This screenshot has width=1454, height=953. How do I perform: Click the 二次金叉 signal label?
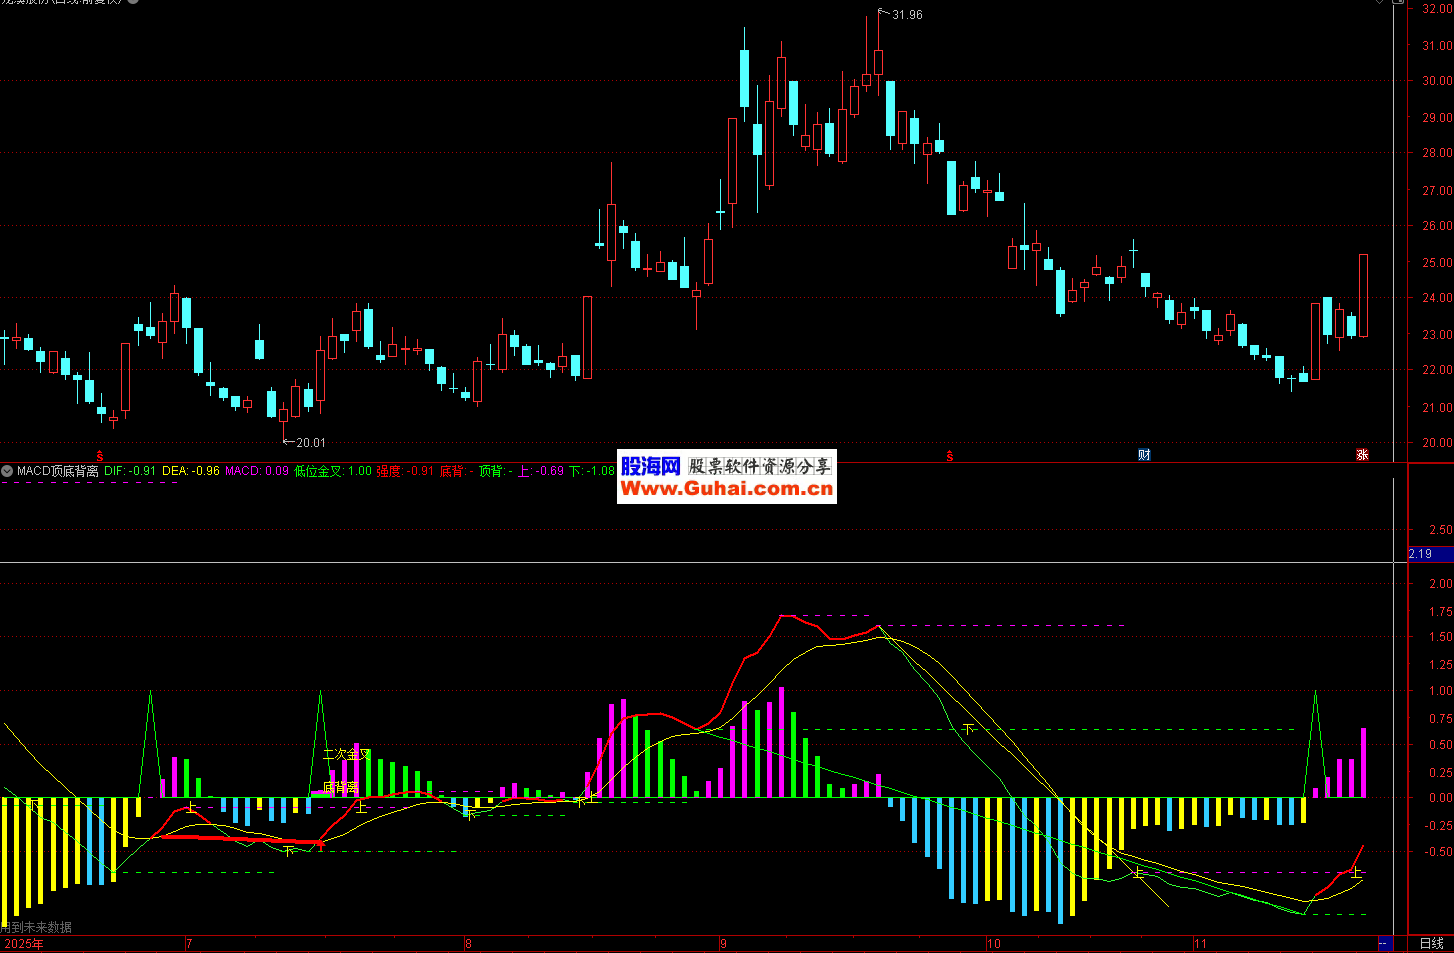pyautogui.click(x=346, y=755)
